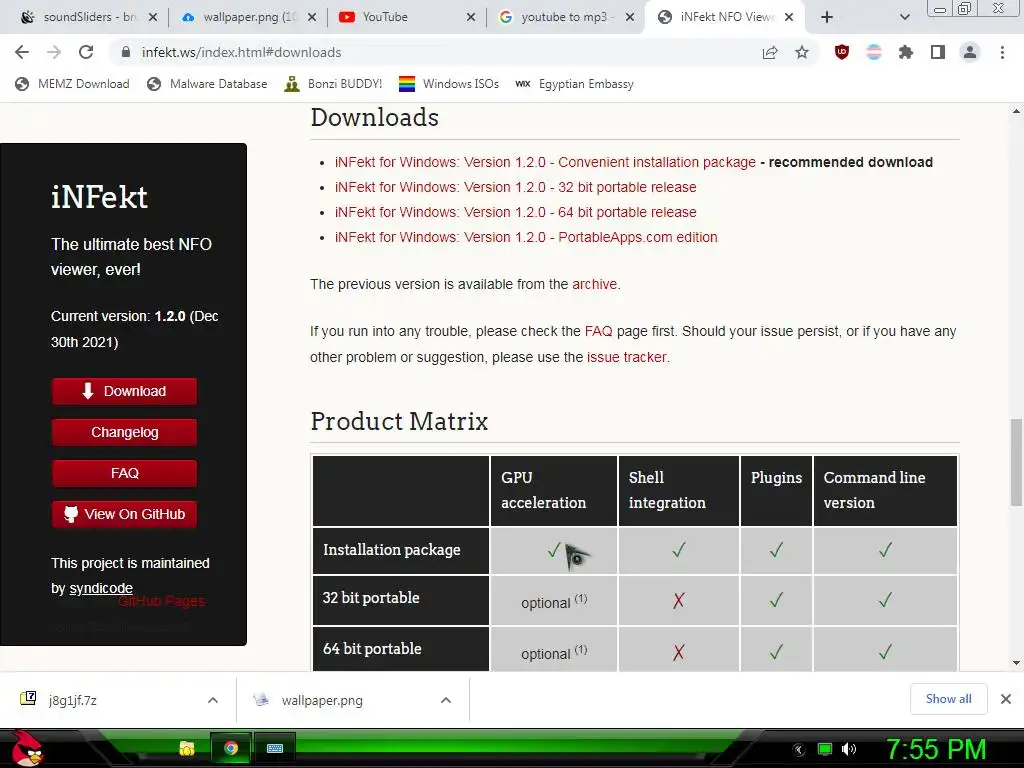Click Show all downloads

(x=948, y=699)
